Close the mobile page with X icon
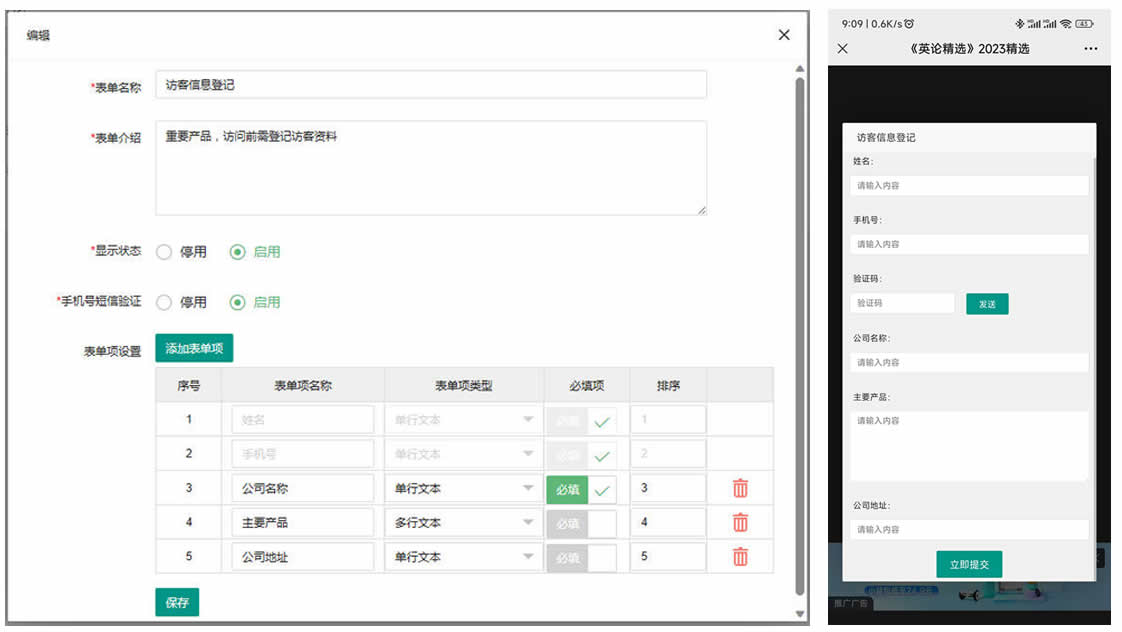Viewport: 1122px width, 632px height. pyautogui.click(x=842, y=49)
